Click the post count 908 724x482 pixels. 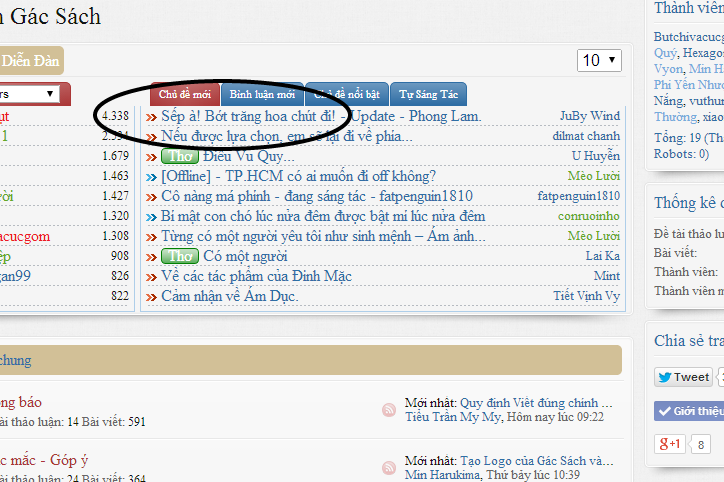120,256
